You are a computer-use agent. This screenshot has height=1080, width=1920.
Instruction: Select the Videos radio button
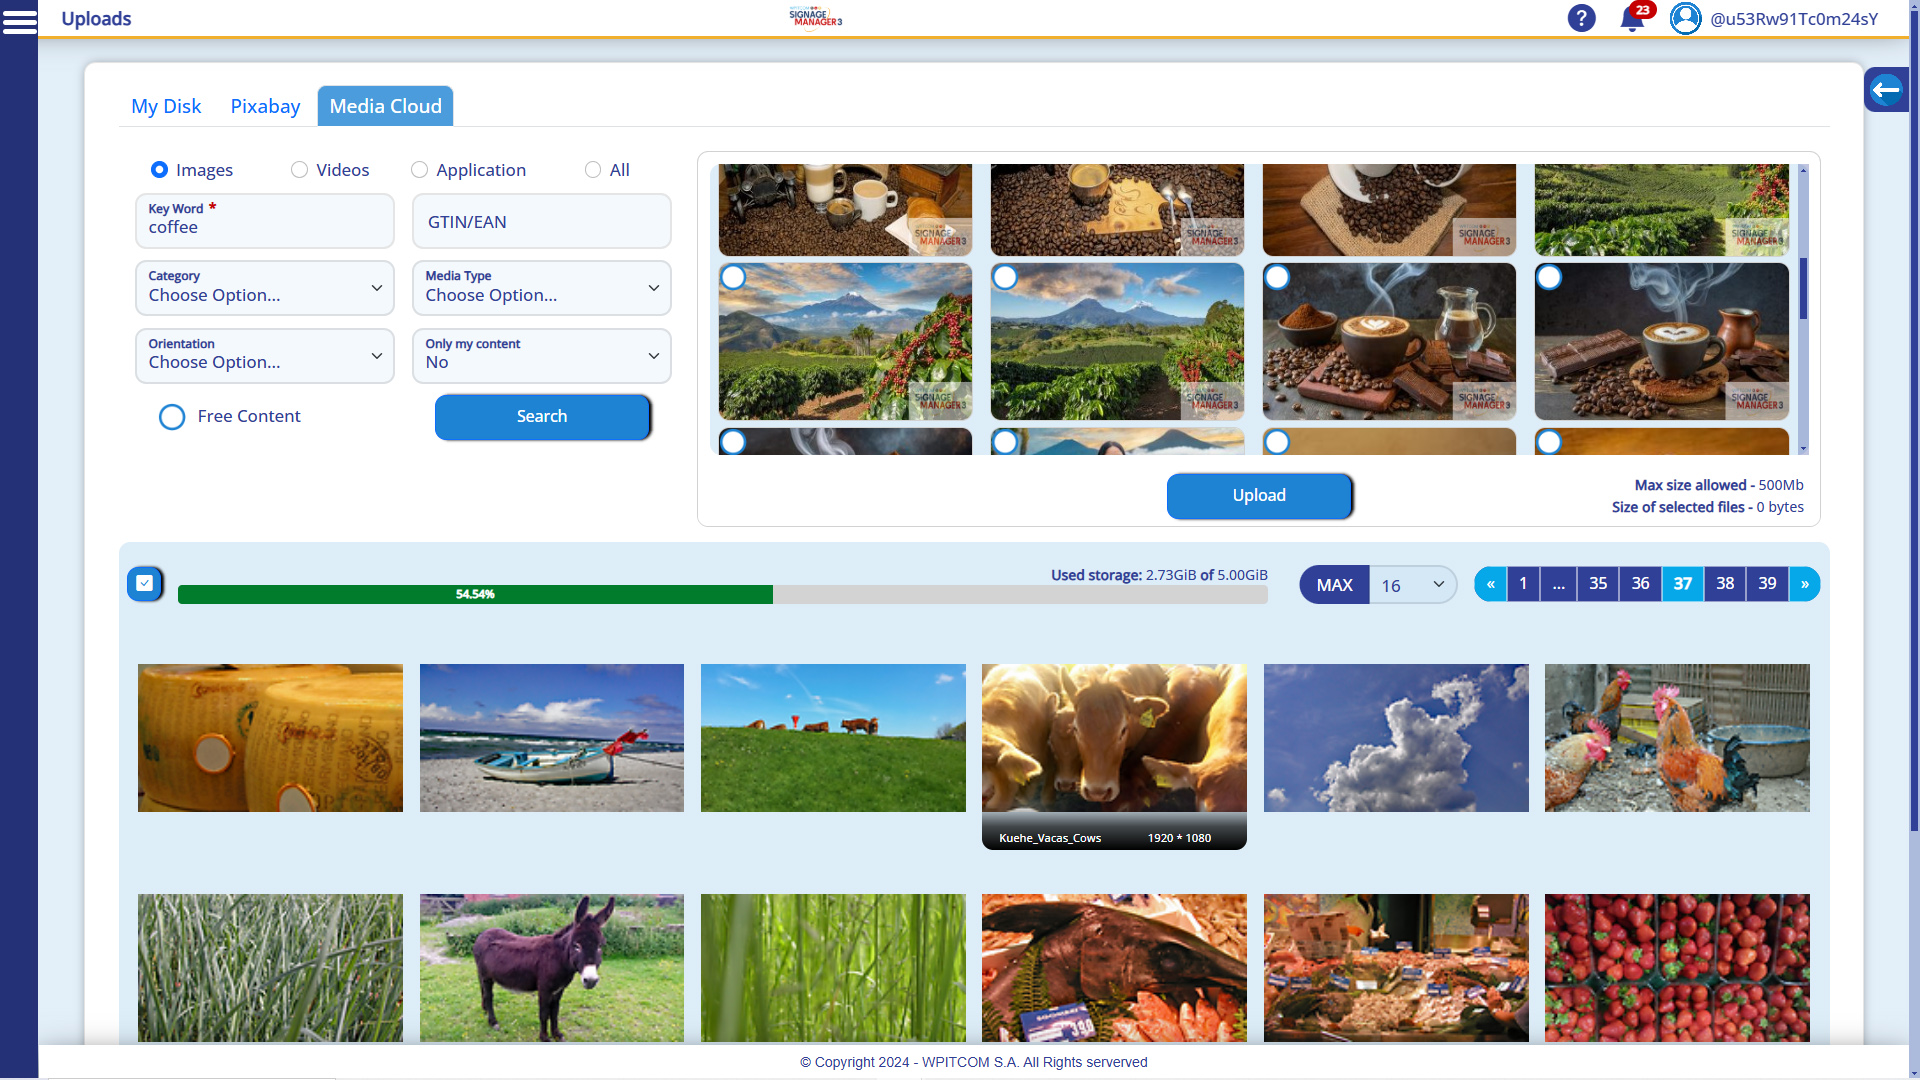[299, 170]
